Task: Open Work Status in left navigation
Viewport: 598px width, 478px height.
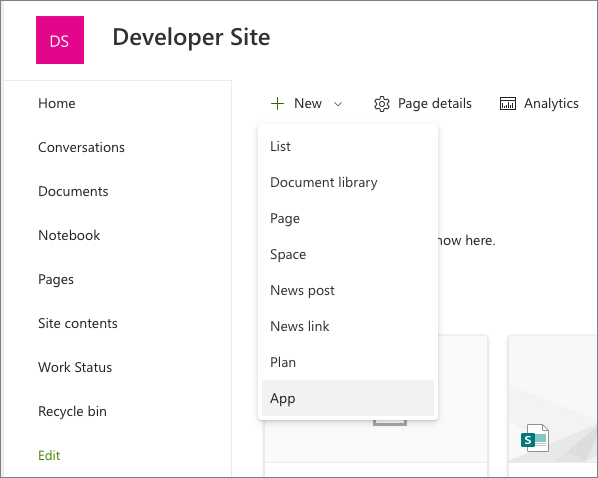Action: pos(75,367)
